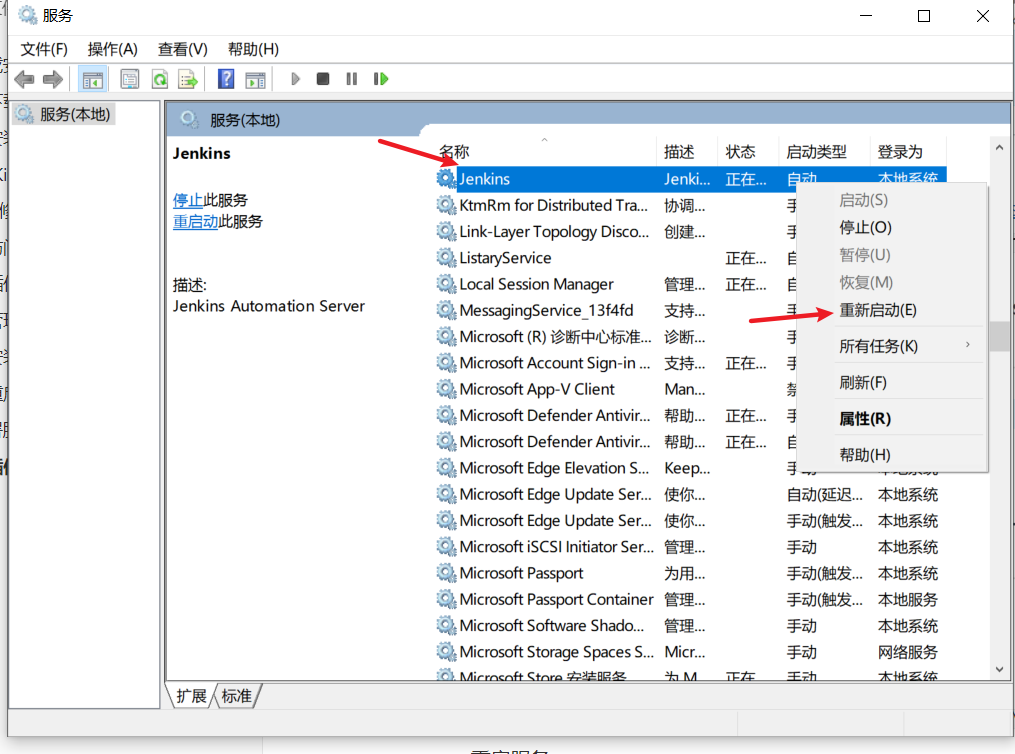Go back with the toolbar back arrow
Image resolution: width=1015 pixels, height=754 pixels.
pyautogui.click(x=25, y=80)
